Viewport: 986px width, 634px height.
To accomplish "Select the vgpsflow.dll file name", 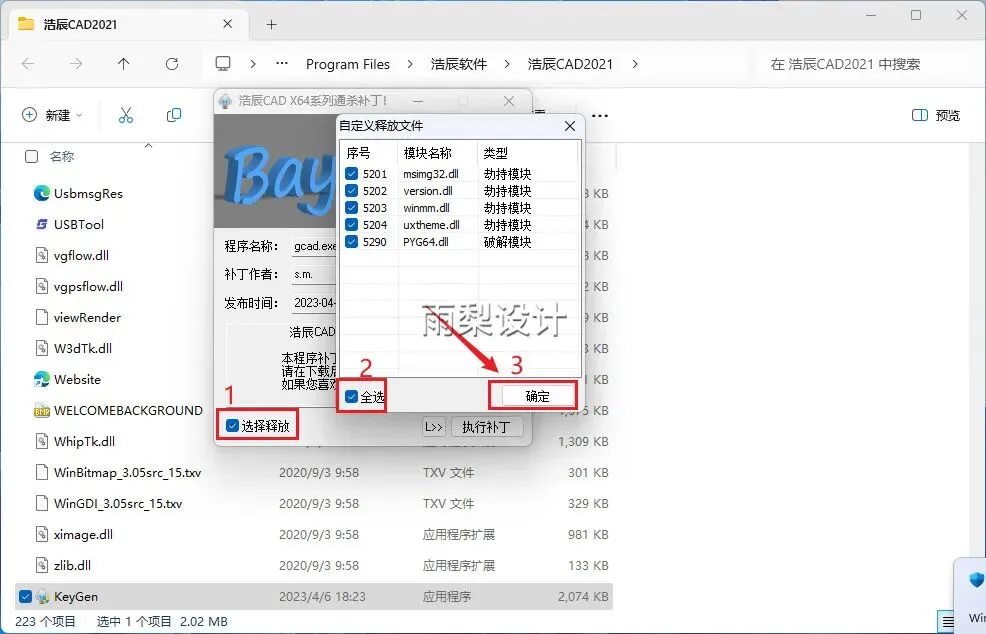I will click(88, 286).
